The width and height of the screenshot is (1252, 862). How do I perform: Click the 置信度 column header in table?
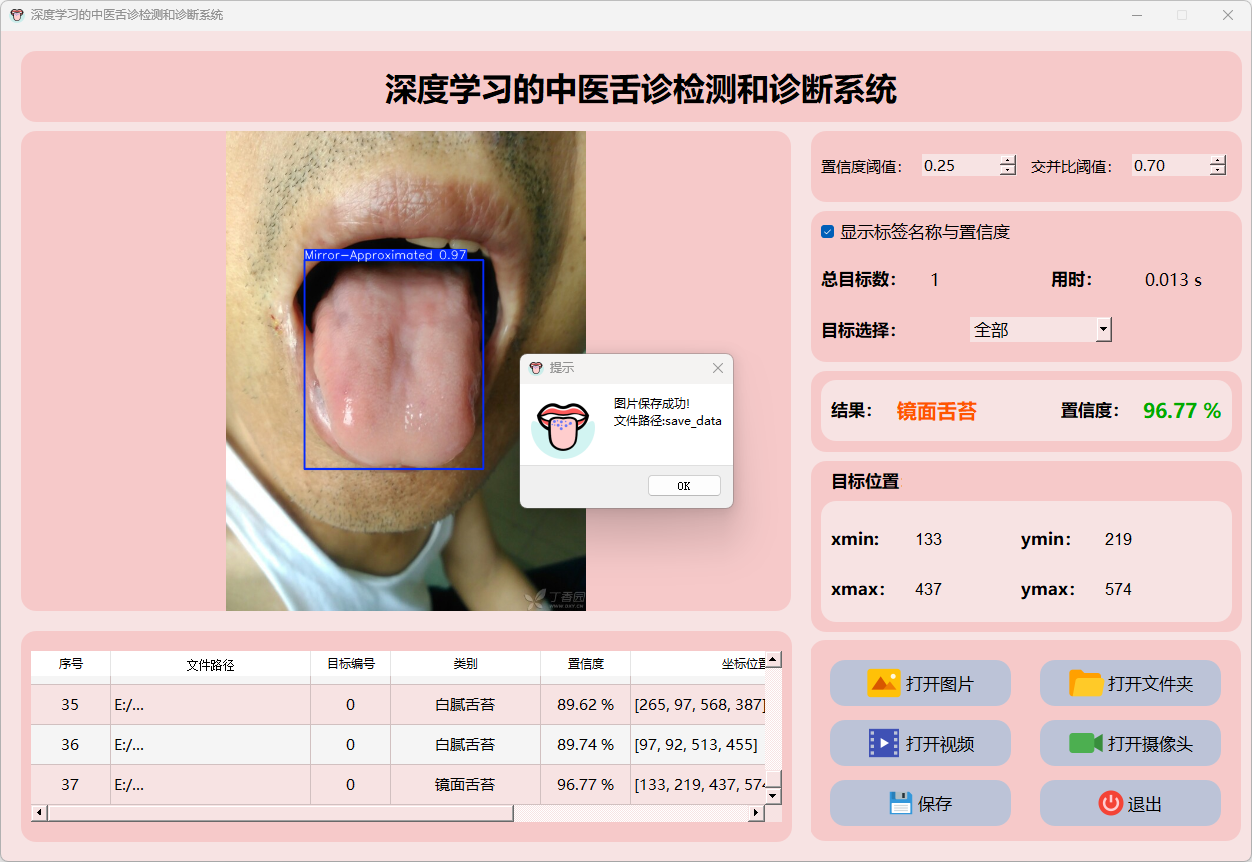pos(585,664)
